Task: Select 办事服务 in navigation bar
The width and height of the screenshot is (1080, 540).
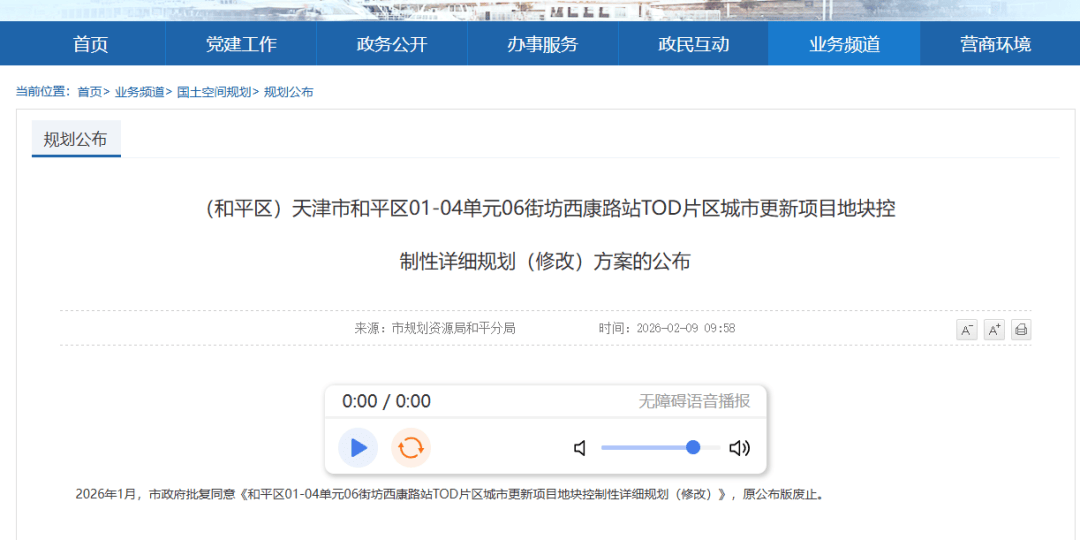Action: point(542,44)
